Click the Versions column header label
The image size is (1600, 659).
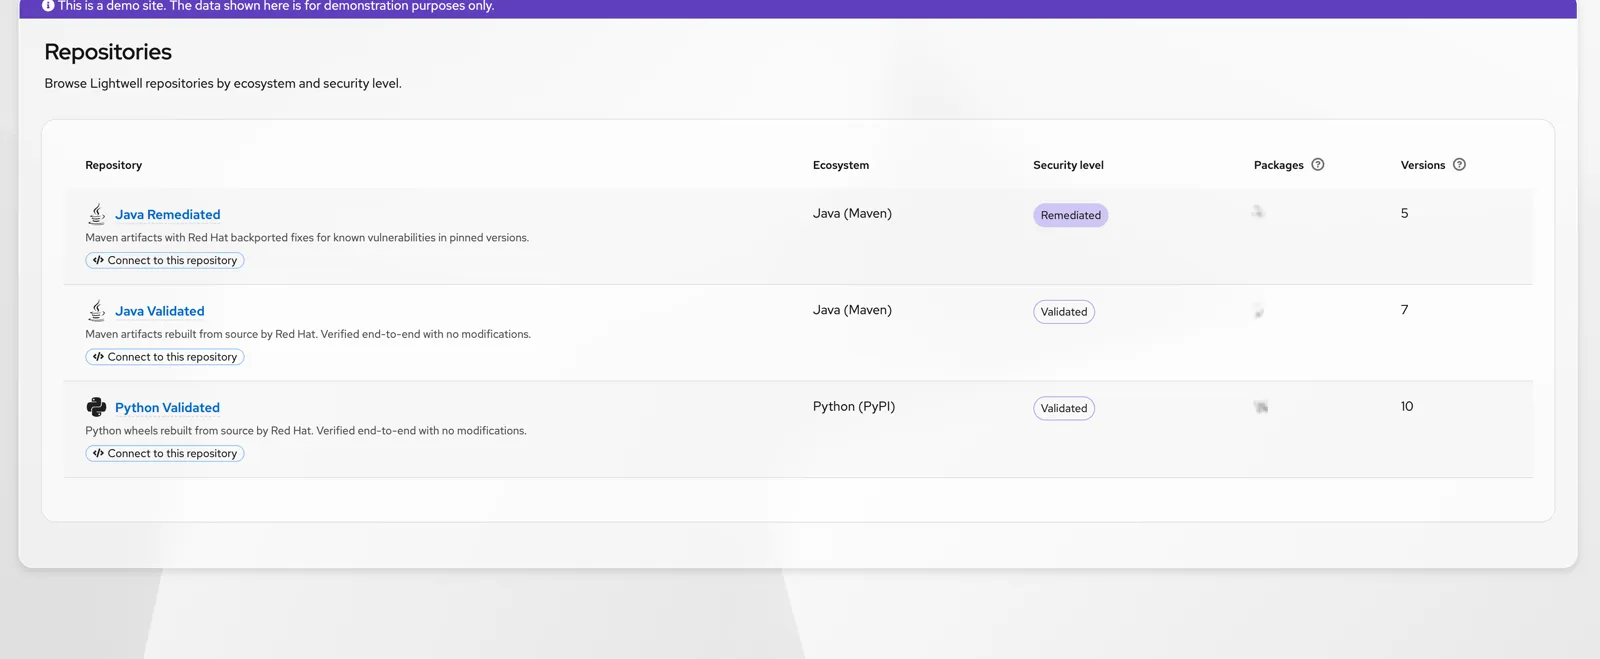point(1423,165)
